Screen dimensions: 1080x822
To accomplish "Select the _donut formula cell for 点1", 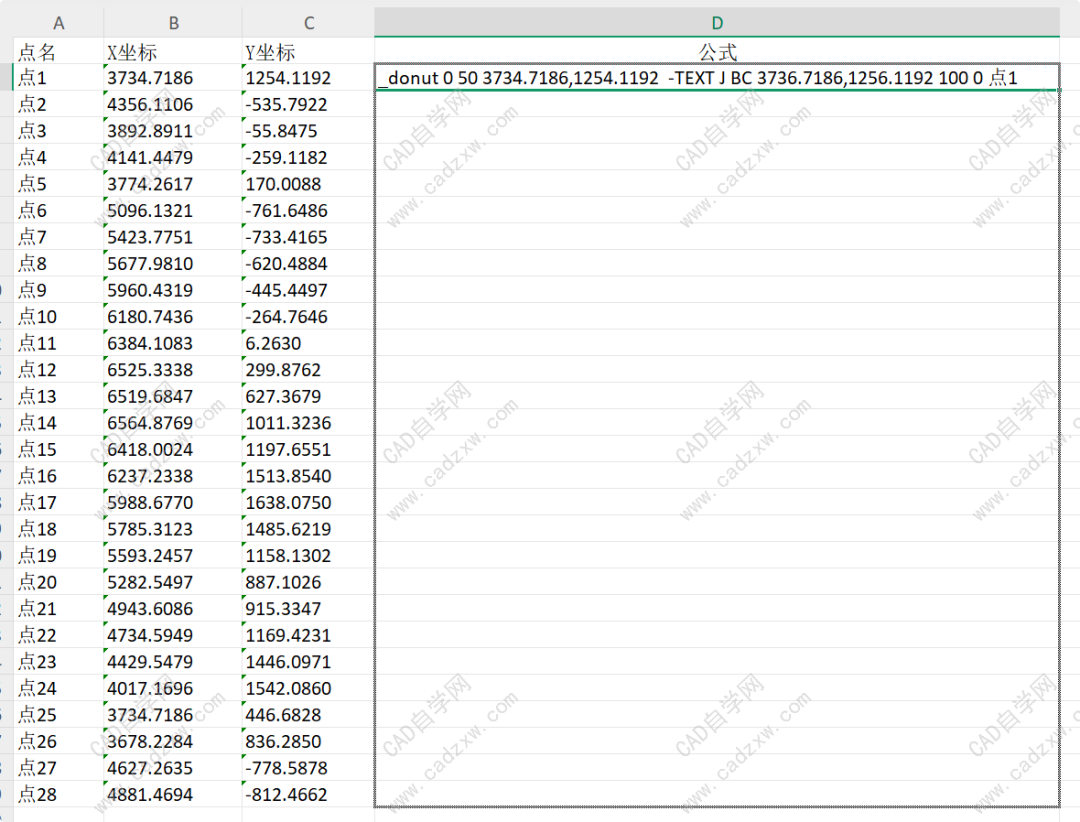I will coord(717,78).
